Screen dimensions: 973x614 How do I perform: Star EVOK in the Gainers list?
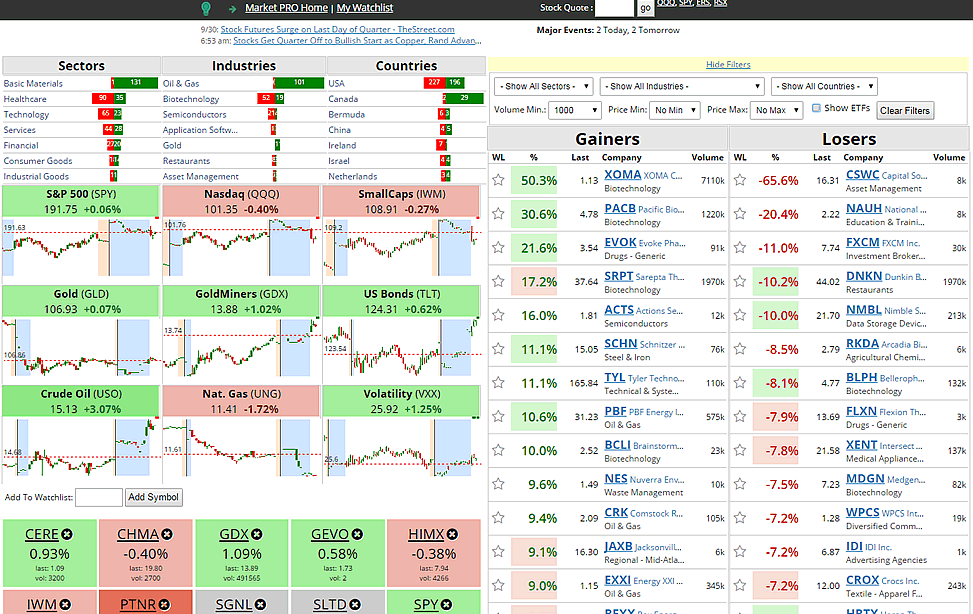498,247
